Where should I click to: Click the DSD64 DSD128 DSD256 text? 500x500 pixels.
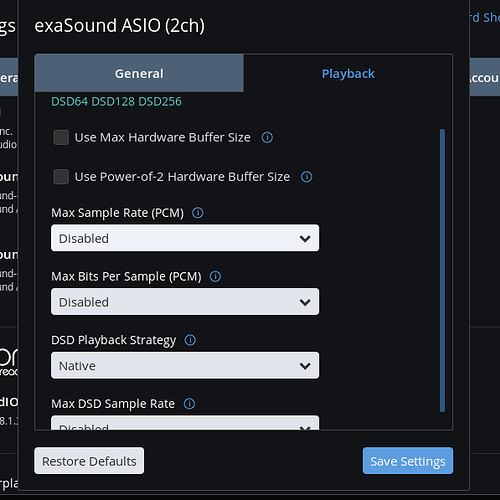(116, 101)
